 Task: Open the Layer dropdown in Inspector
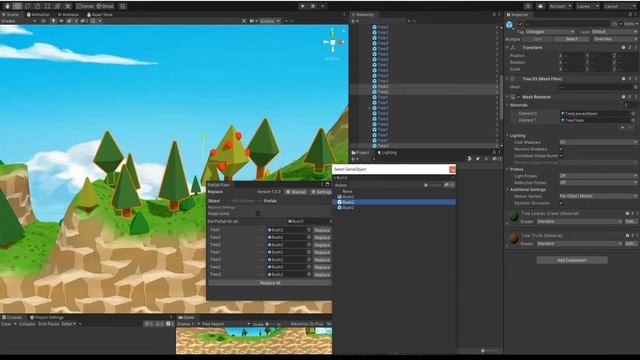614,32
